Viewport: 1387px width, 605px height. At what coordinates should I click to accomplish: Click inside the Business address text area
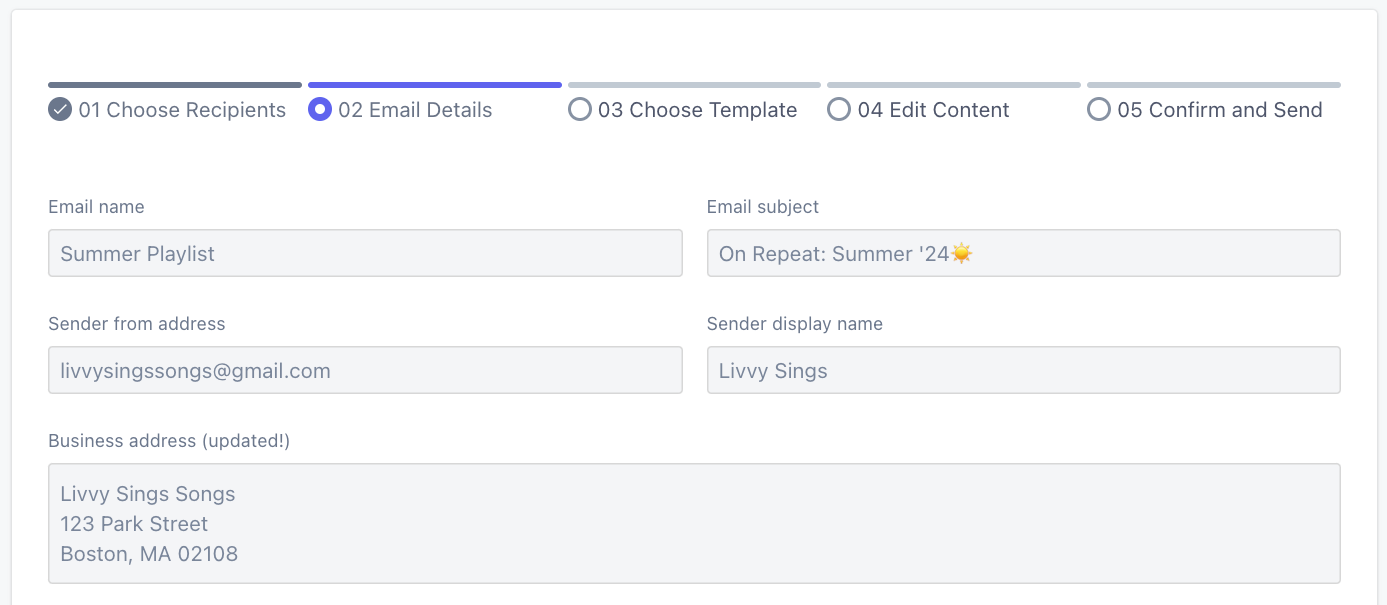coord(694,523)
